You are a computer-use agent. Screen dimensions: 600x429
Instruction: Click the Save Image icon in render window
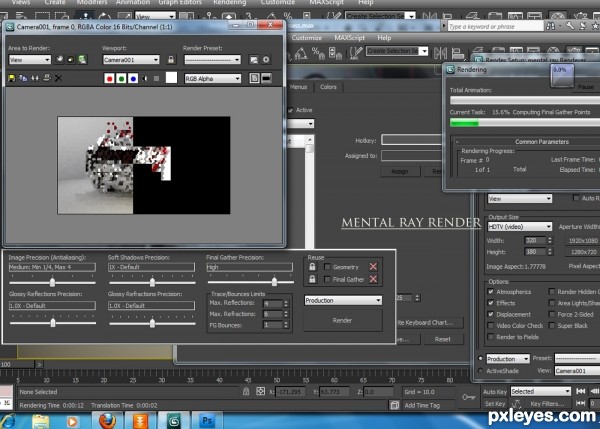coord(12,78)
